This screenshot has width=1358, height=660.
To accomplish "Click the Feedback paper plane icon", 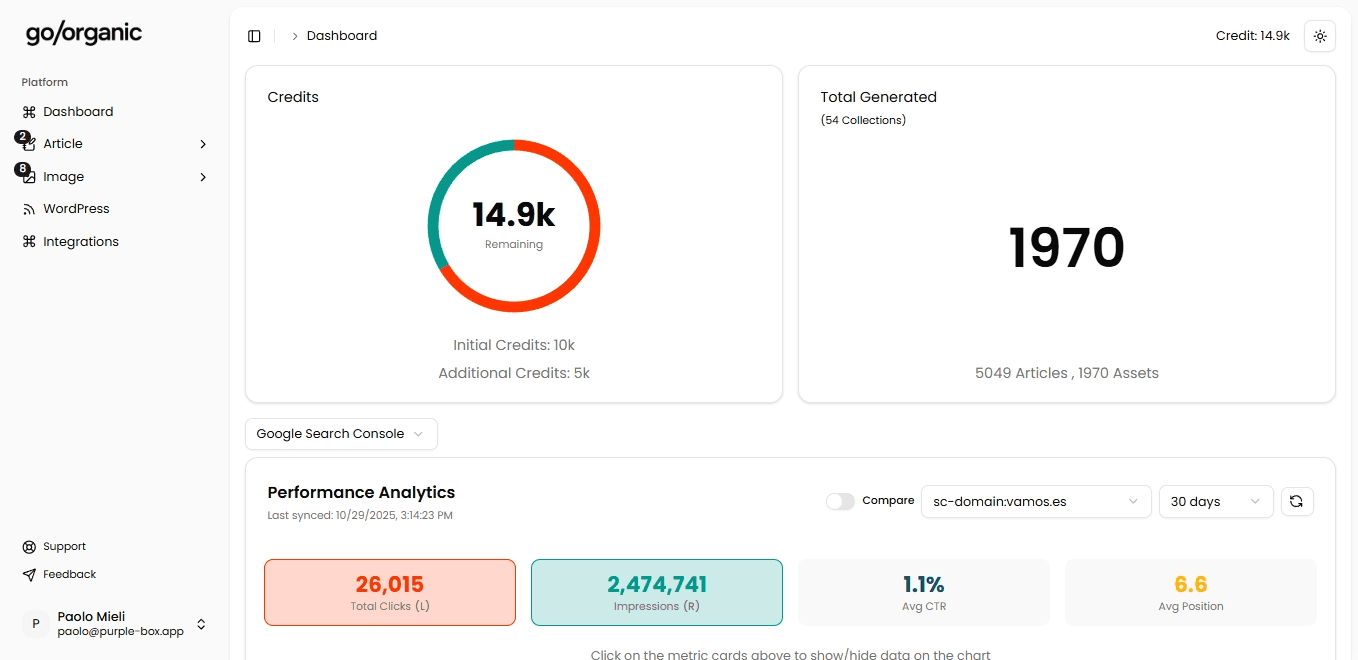I will (29, 575).
